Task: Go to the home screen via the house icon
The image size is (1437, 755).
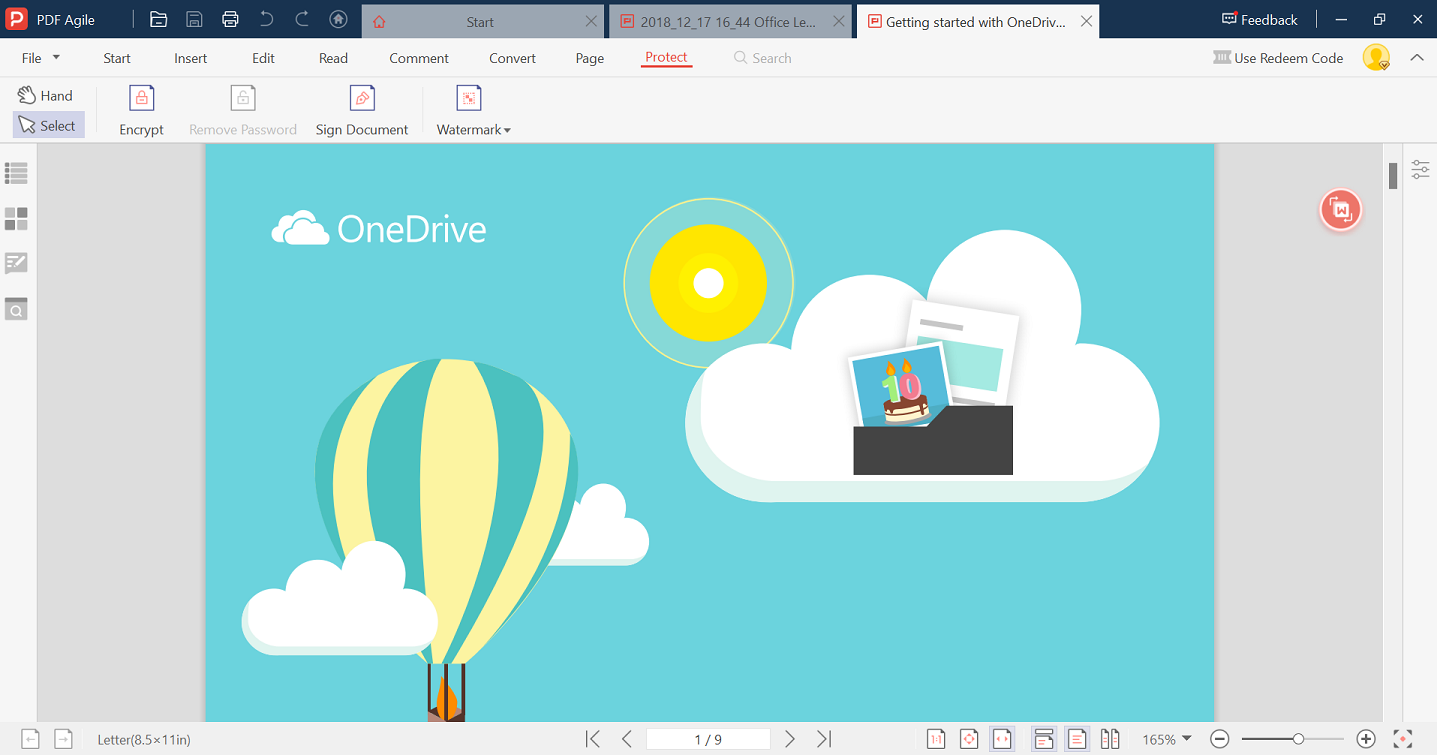Action: click(338, 19)
